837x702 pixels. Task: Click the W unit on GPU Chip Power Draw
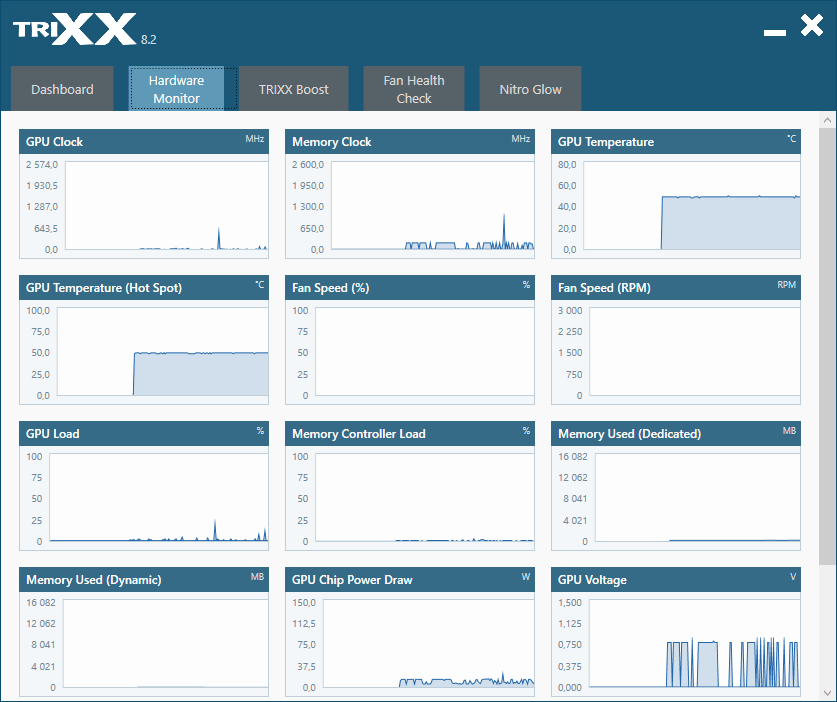pyautogui.click(x=526, y=577)
